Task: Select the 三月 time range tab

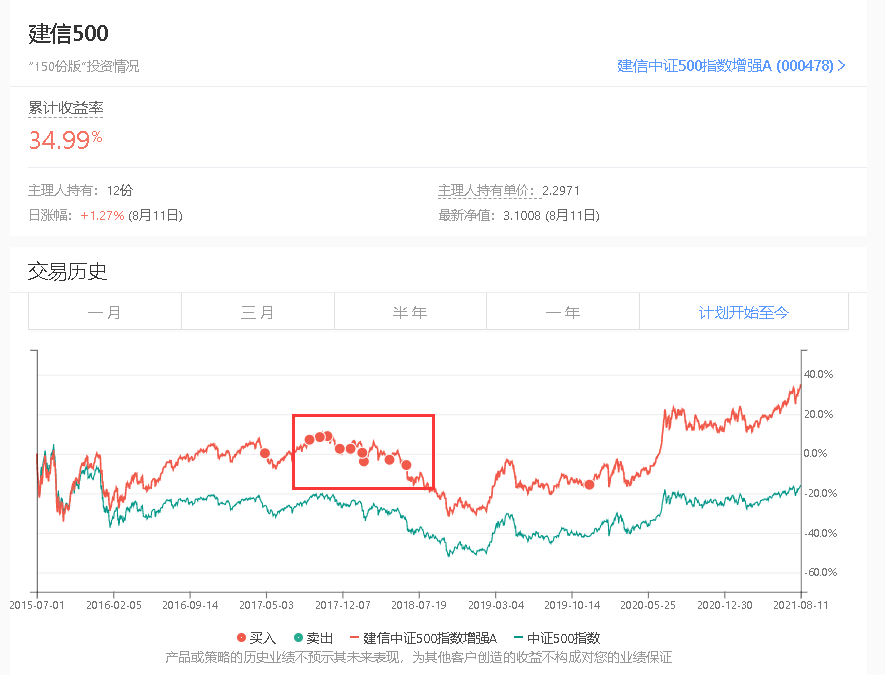Action: tap(258, 312)
